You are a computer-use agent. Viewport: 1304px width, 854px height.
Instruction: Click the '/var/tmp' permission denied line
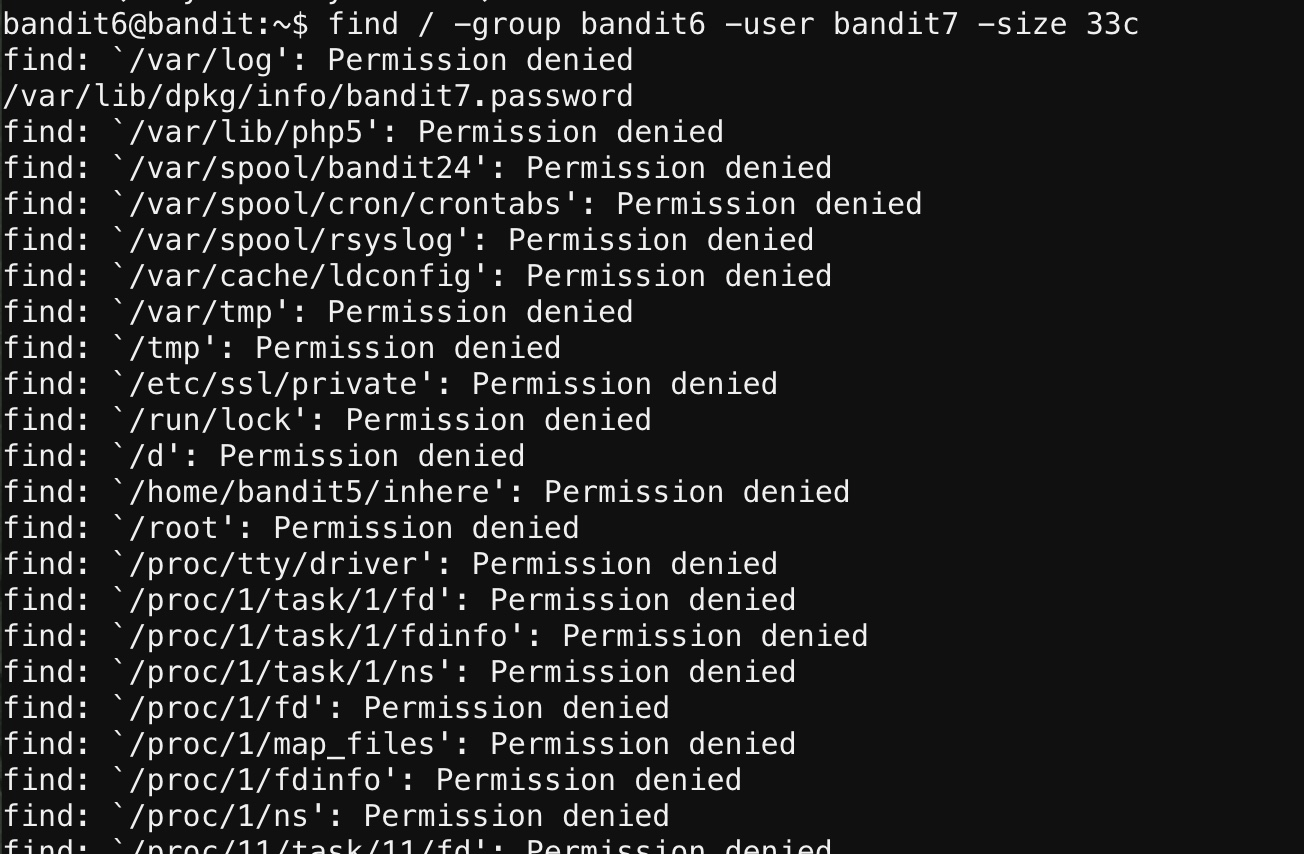[318, 312]
